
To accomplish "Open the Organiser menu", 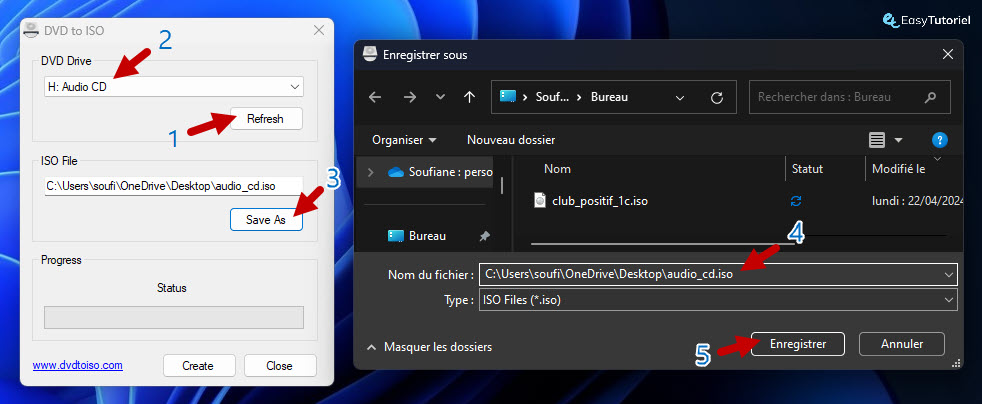I will tap(404, 140).
